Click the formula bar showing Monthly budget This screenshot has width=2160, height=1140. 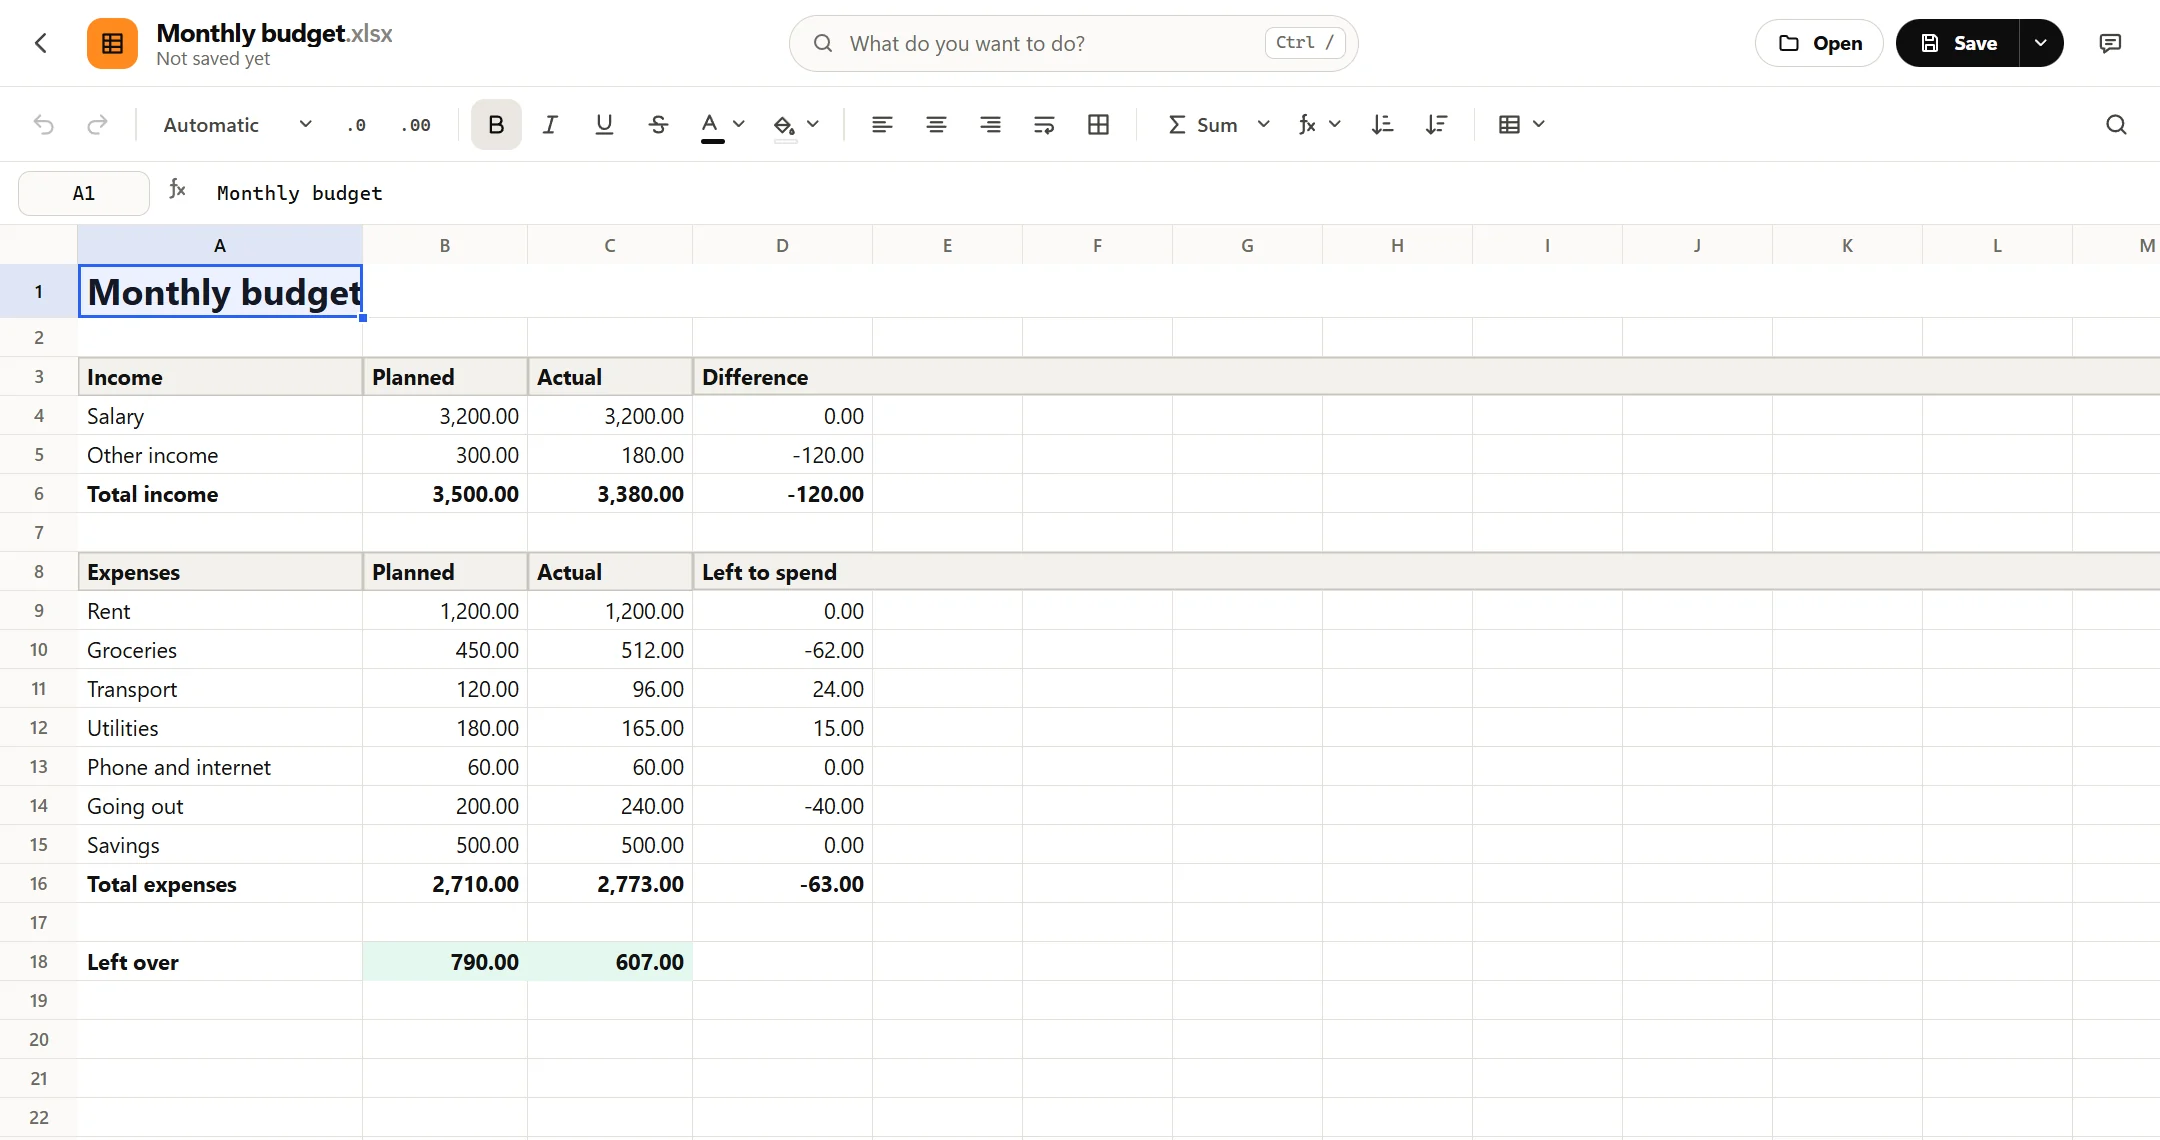coord(1180,193)
